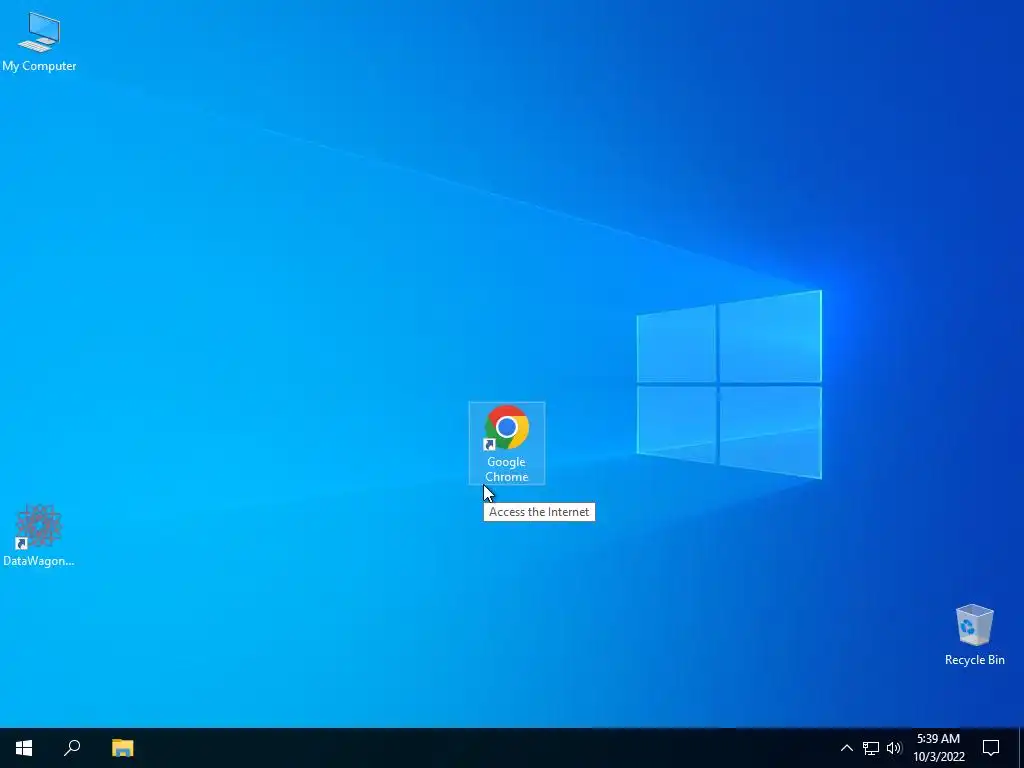The height and width of the screenshot is (768, 1024).
Task: Launch File Explorer from the taskbar
Action: click(x=122, y=748)
